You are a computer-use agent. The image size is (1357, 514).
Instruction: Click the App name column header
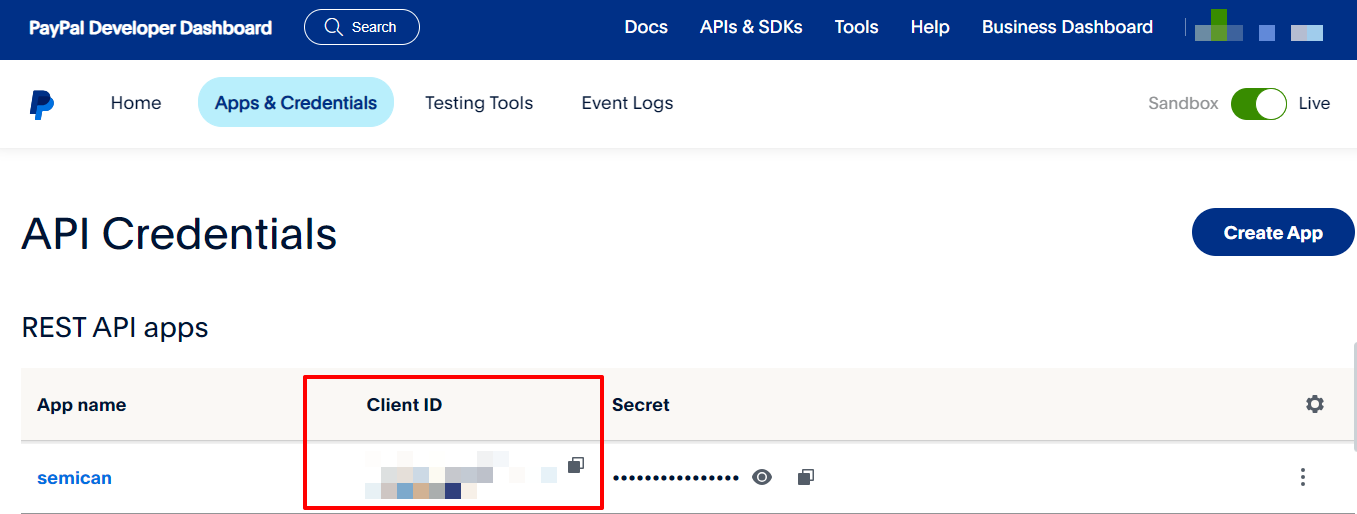point(82,405)
